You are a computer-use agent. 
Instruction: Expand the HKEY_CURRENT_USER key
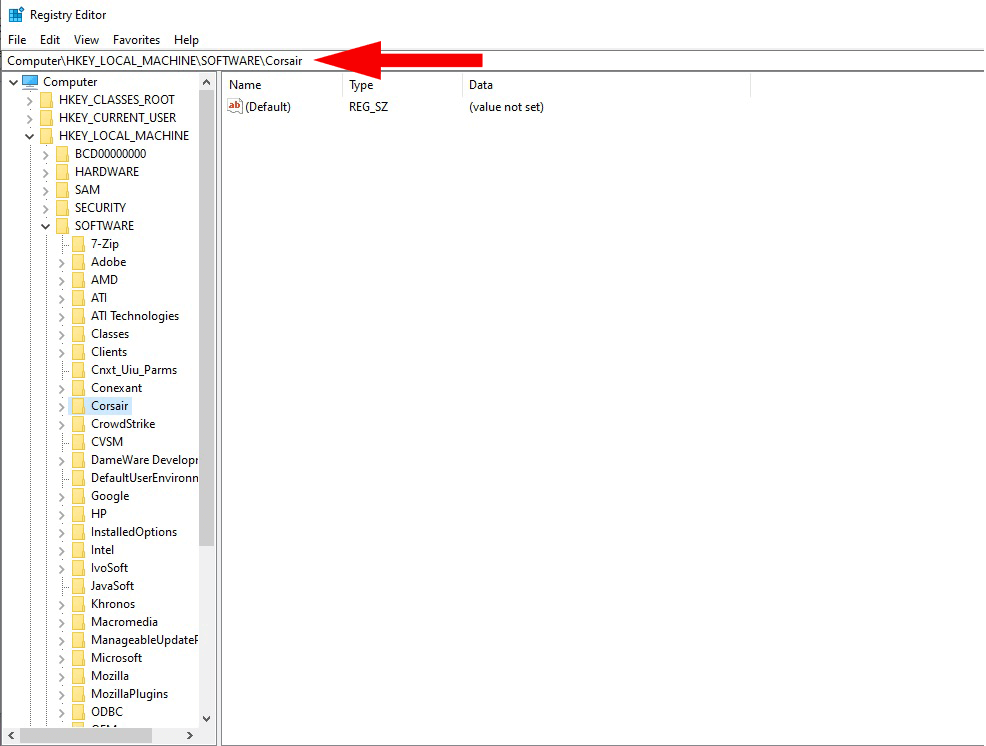click(29, 118)
